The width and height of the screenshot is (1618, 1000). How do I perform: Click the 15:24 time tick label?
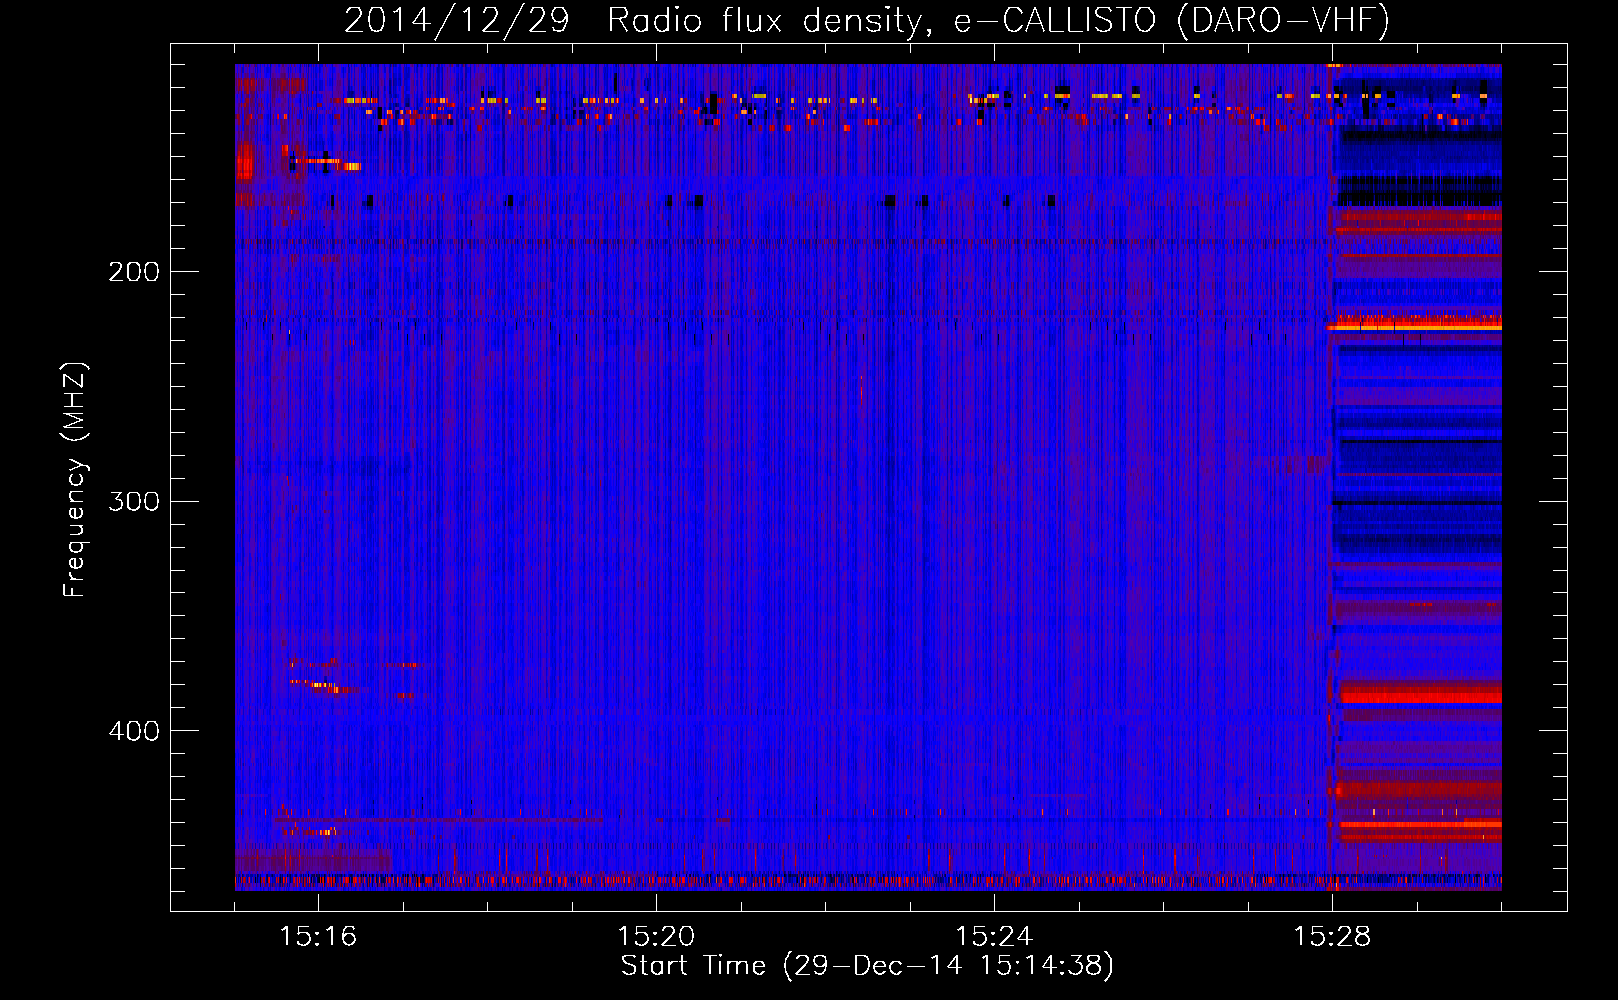click(994, 937)
